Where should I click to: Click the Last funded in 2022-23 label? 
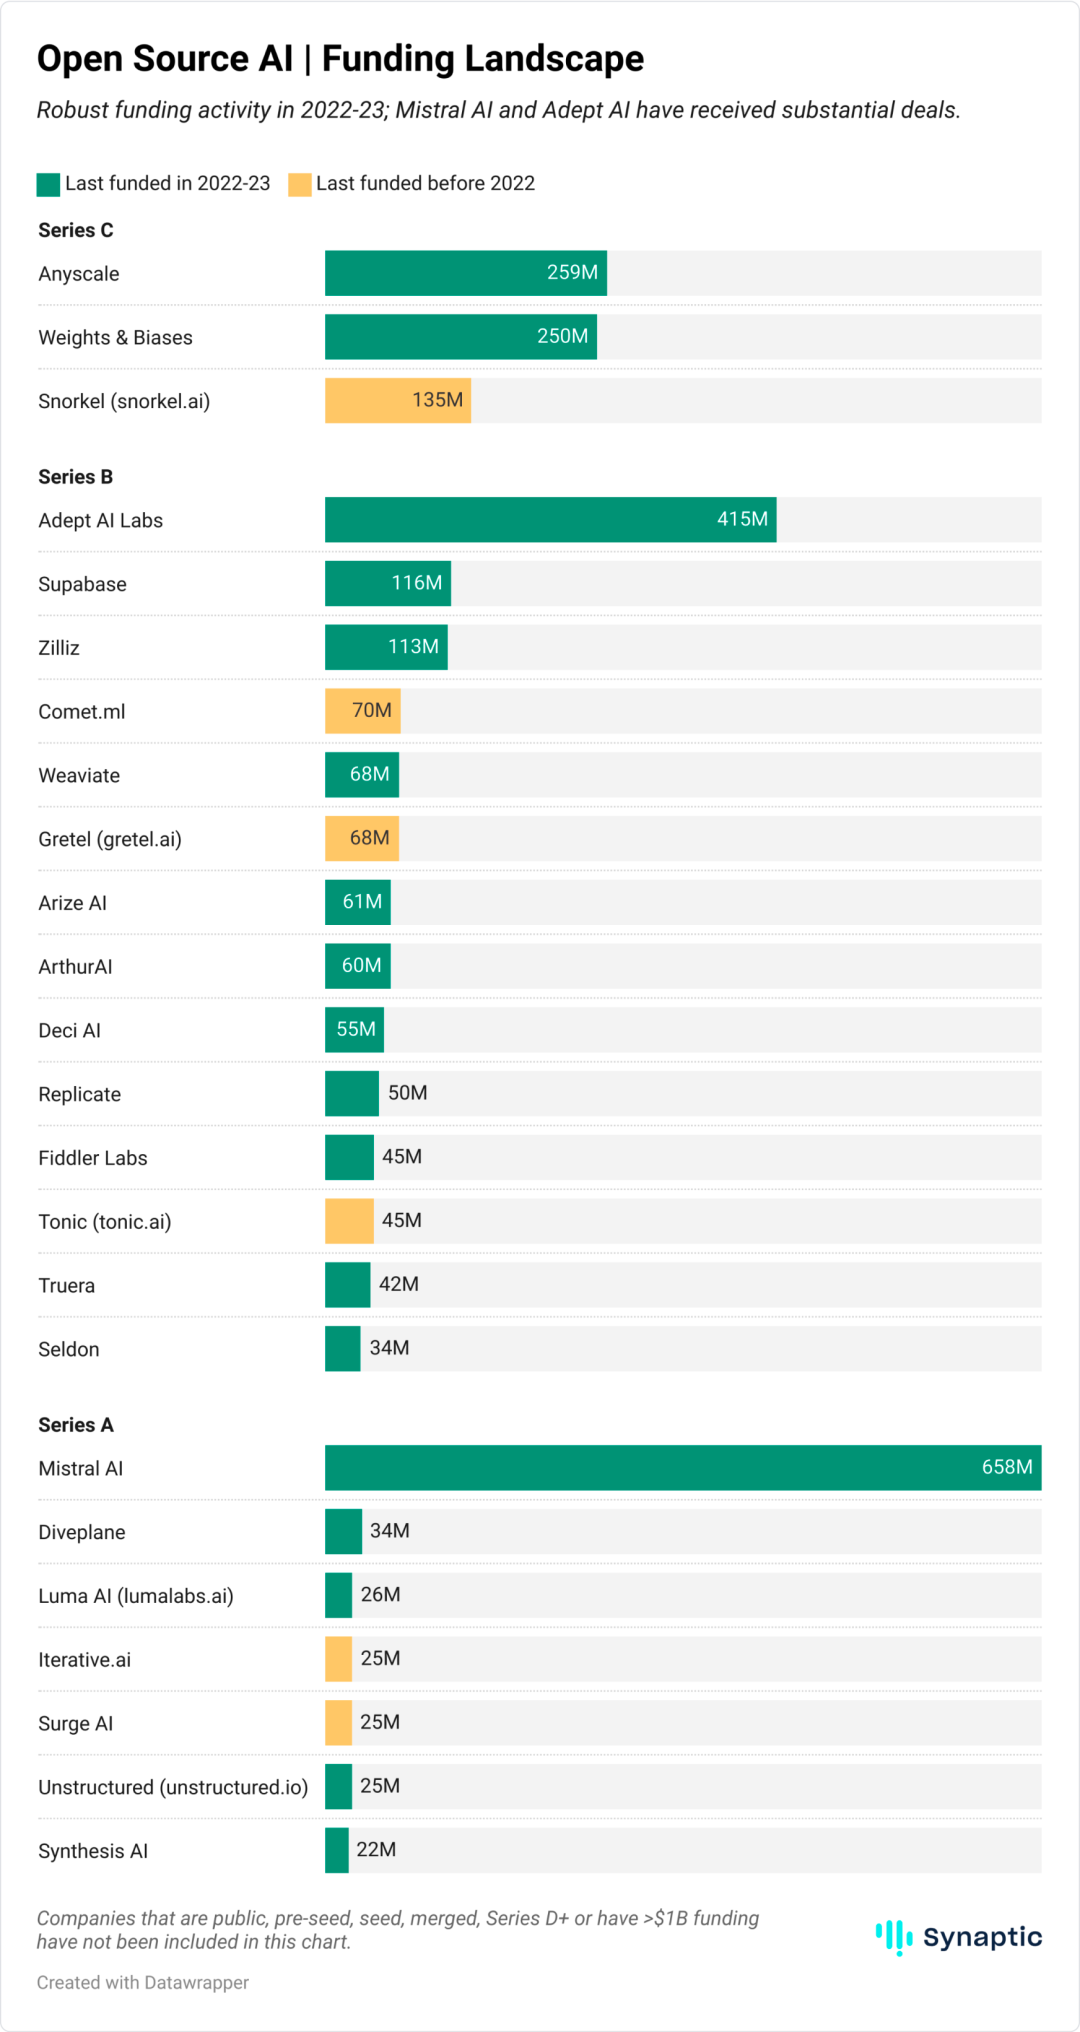click(x=168, y=183)
